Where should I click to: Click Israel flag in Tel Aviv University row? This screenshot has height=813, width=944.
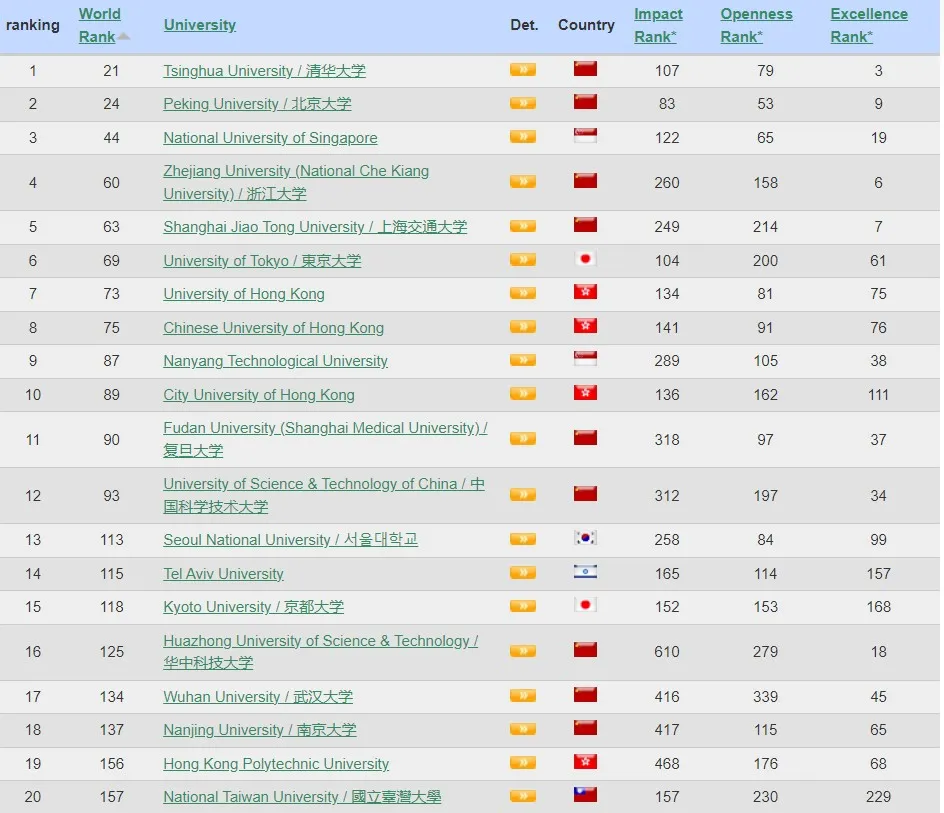tap(585, 571)
